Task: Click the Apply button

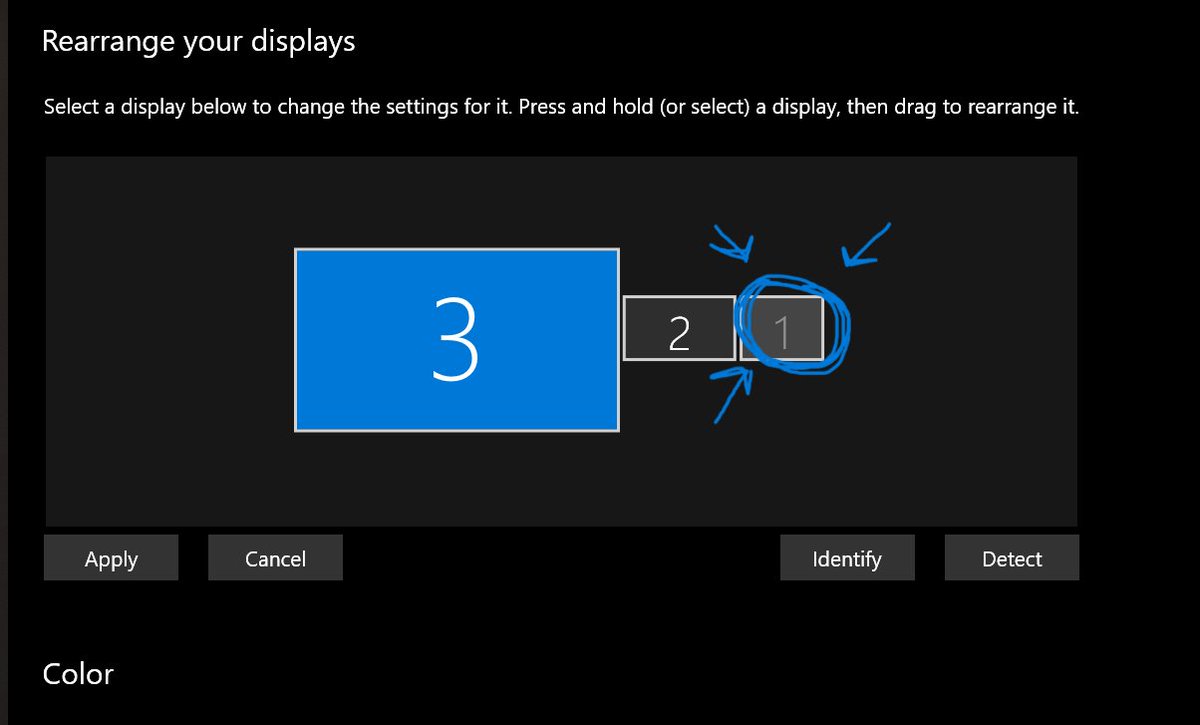Action: (x=111, y=558)
